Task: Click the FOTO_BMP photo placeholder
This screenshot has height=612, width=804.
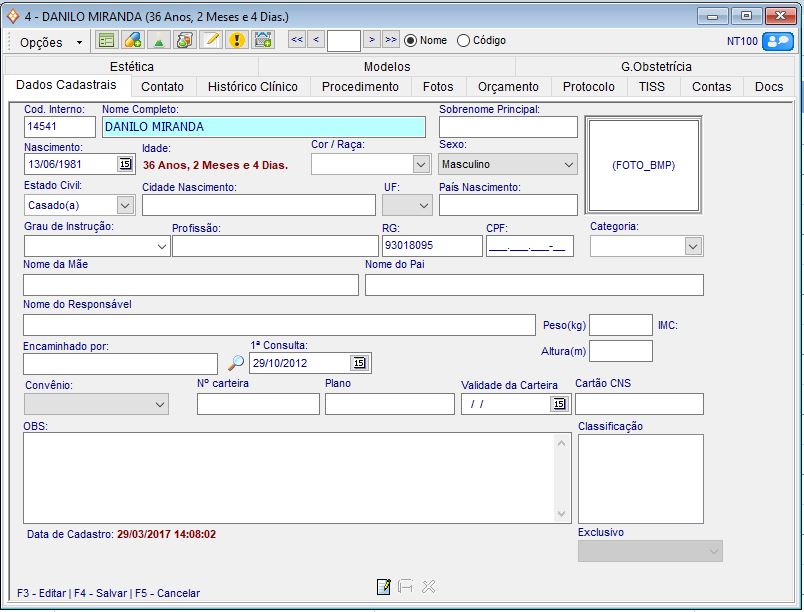Action: pos(643,165)
